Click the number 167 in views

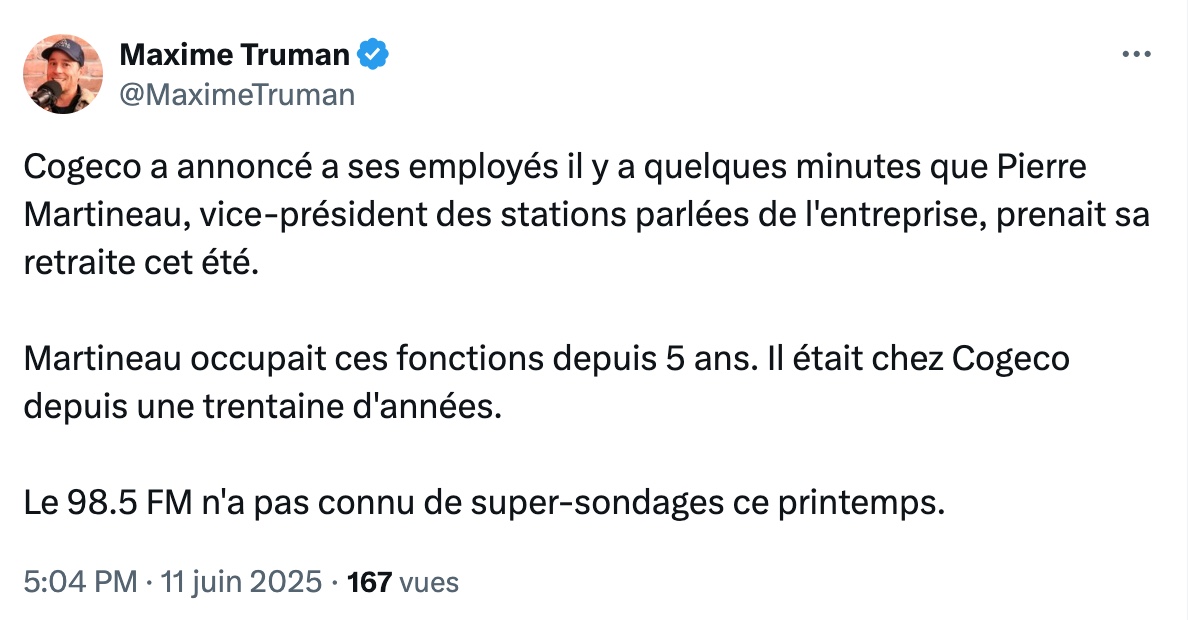[x=369, y=582]
